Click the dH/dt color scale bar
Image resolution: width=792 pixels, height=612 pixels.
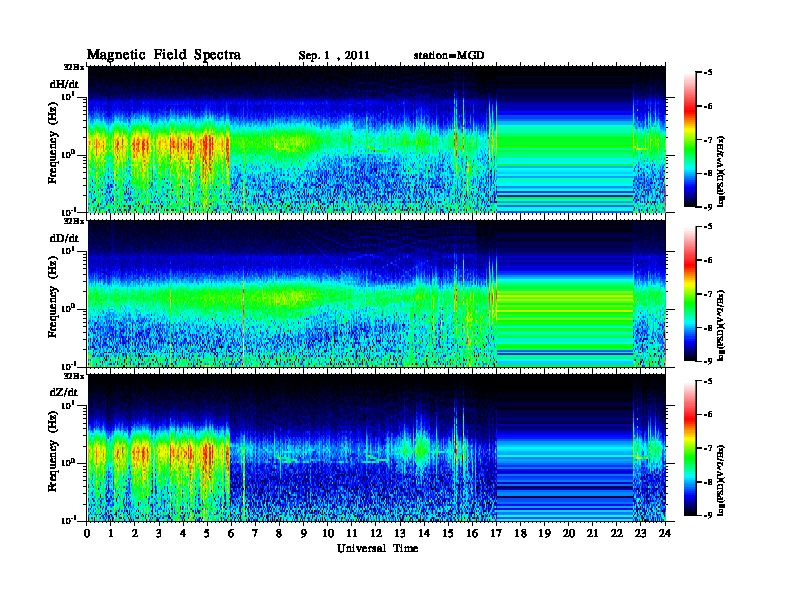(690, 140)
